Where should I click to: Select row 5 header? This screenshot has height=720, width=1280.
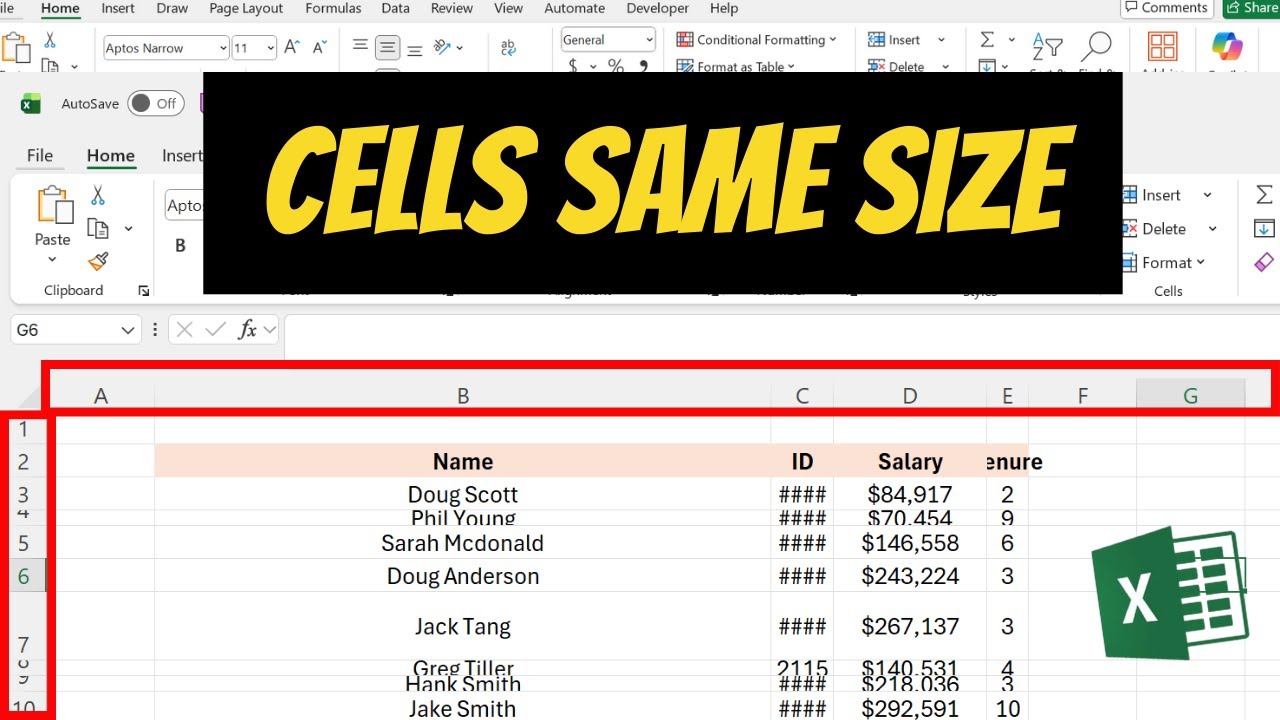[x=24, y=543]
